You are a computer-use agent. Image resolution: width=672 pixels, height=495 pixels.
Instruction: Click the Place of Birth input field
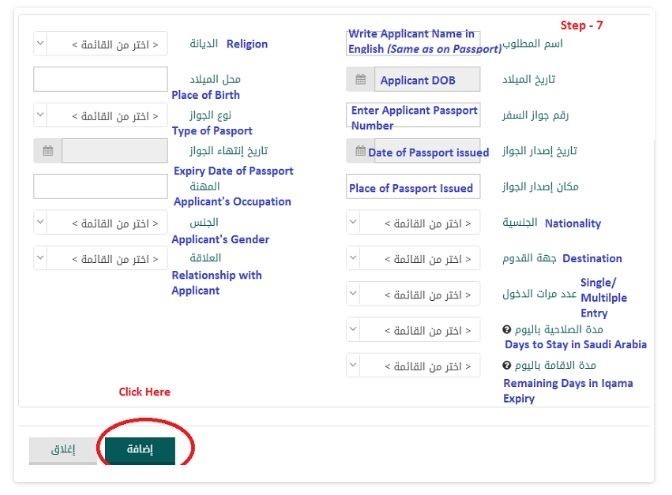click(100, 79)
